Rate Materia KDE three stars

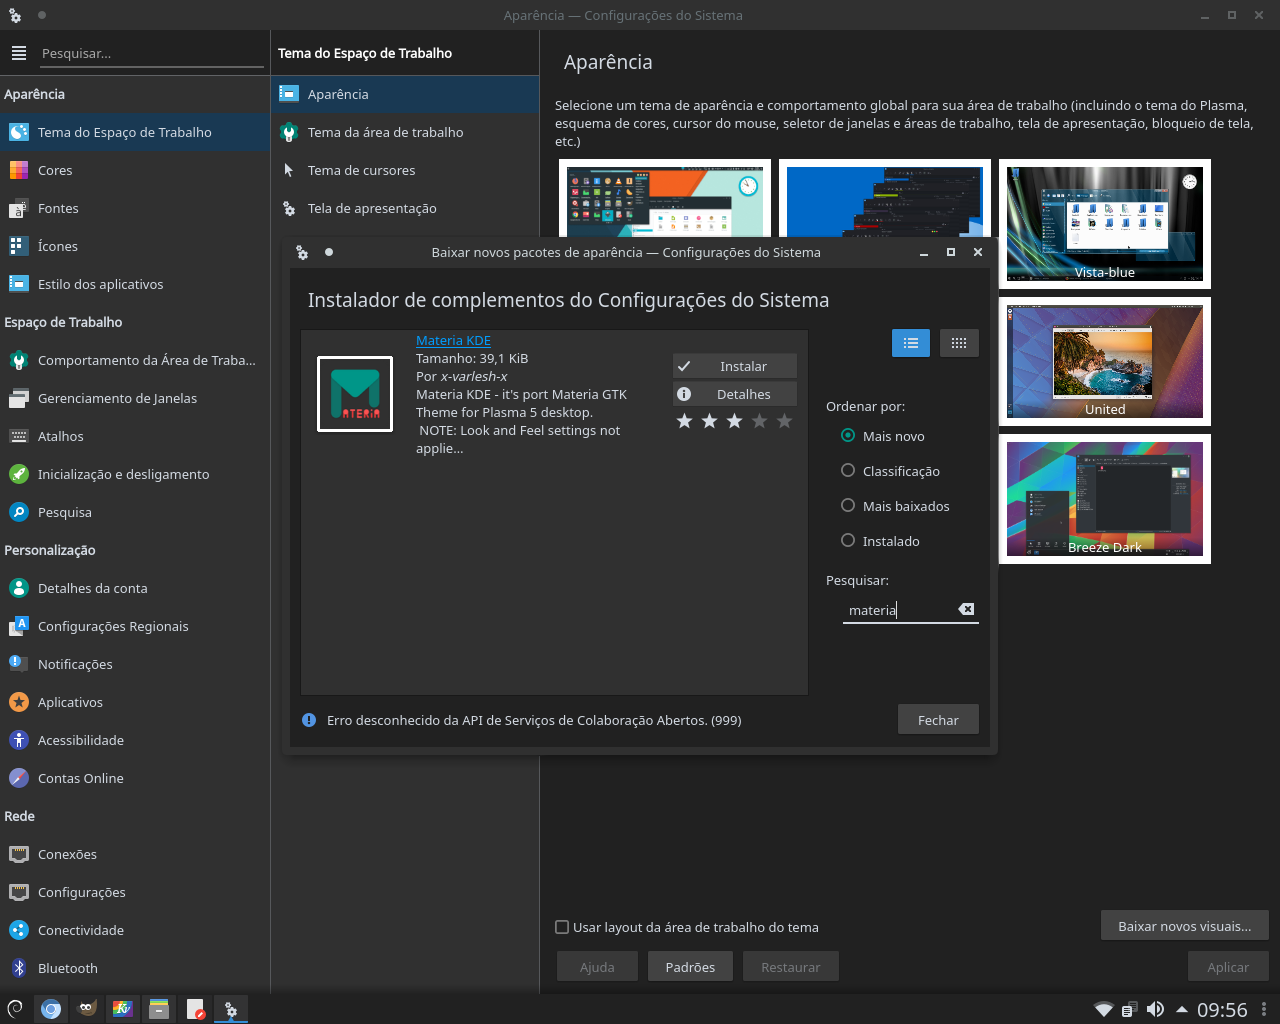(734, 421)
